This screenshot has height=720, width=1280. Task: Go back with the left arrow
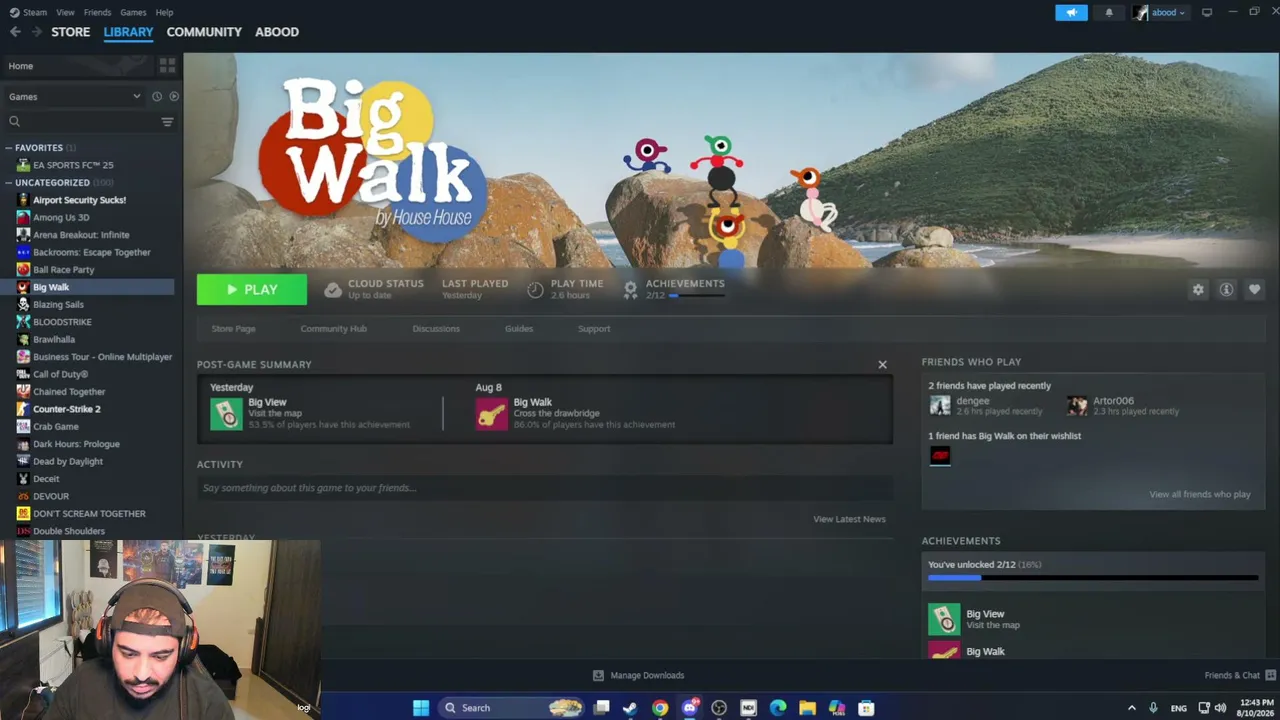click(15, 32)
